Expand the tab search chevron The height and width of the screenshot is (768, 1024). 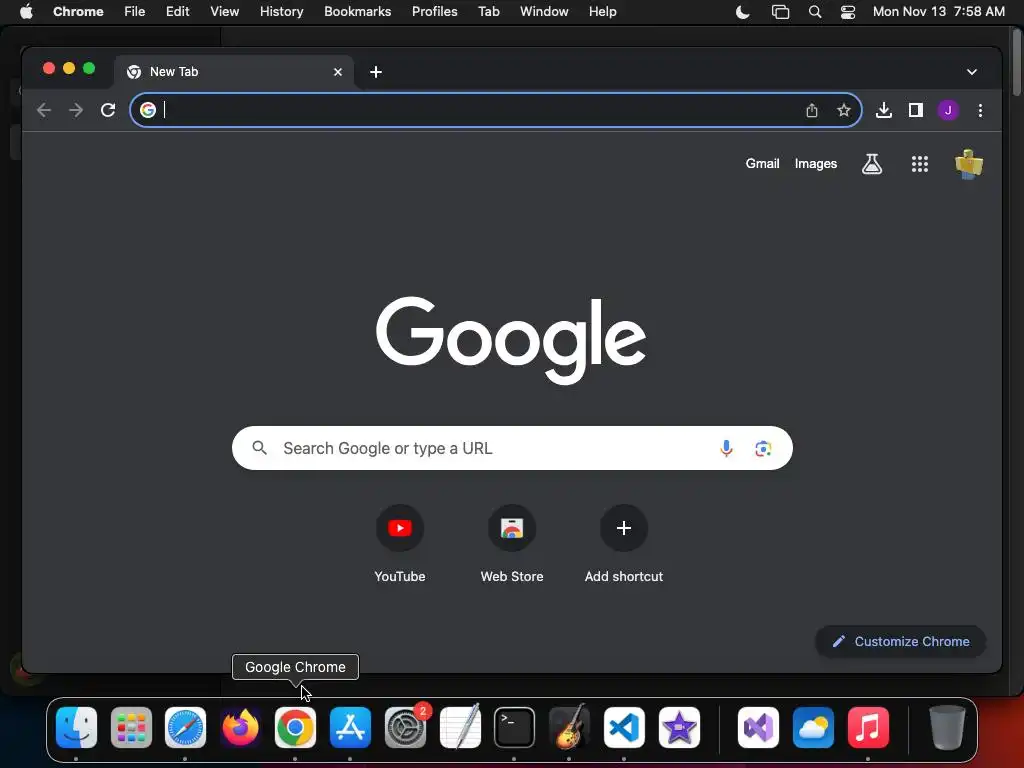coord(972,72)
